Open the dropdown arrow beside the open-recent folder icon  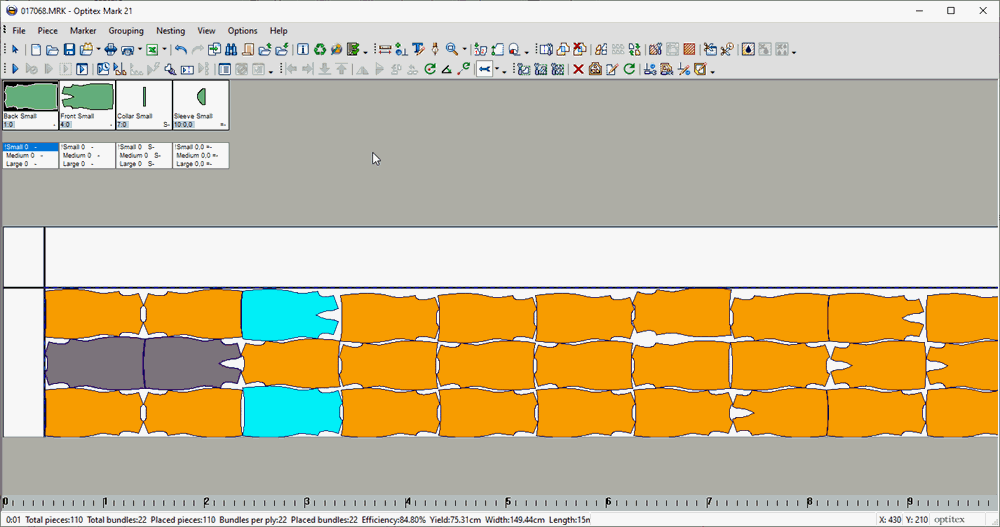point(98,50)
